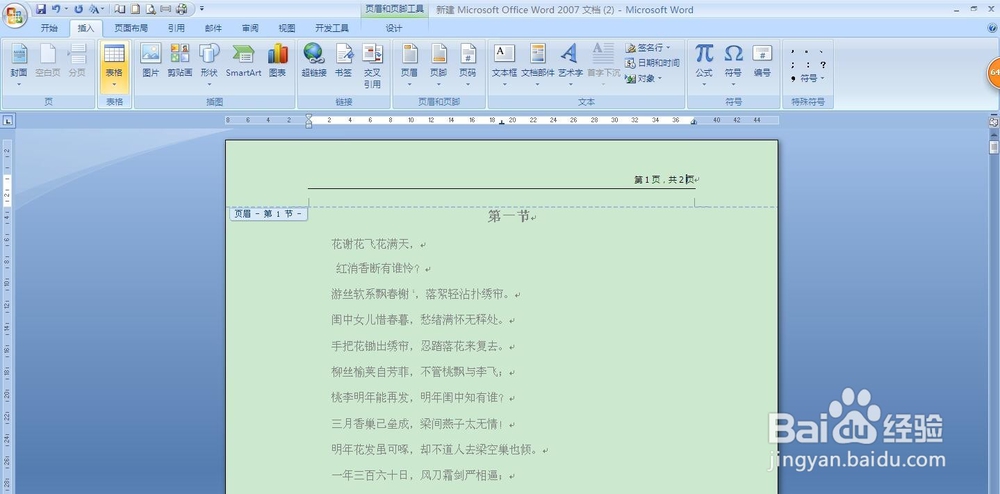Open the References (引用) tab

[x=177, y=28]
